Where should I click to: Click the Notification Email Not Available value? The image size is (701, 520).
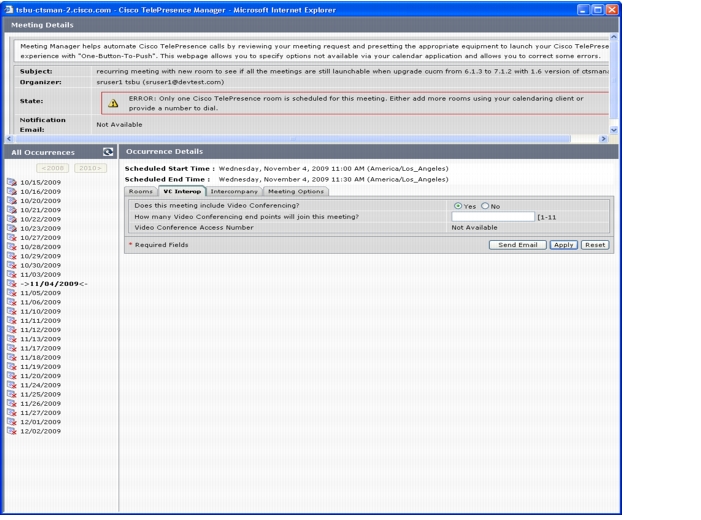(x=119, y=125)
